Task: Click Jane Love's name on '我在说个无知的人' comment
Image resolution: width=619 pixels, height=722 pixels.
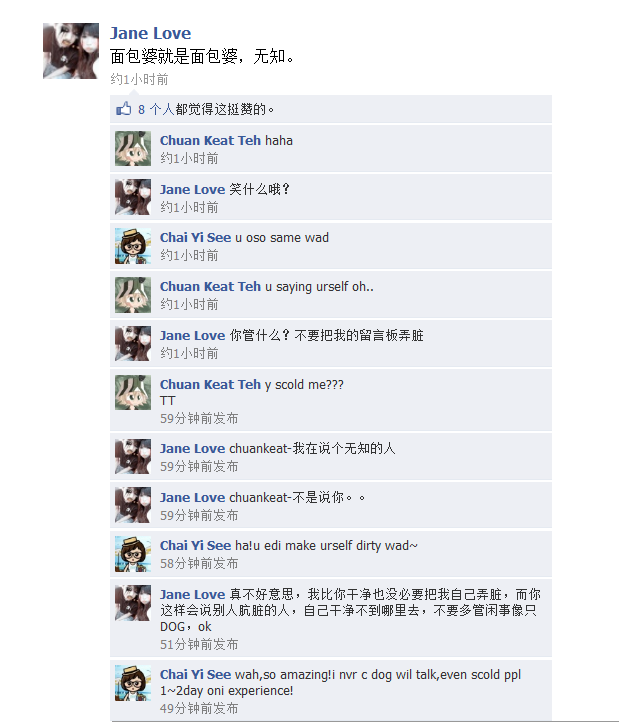Action: [193, 448]
